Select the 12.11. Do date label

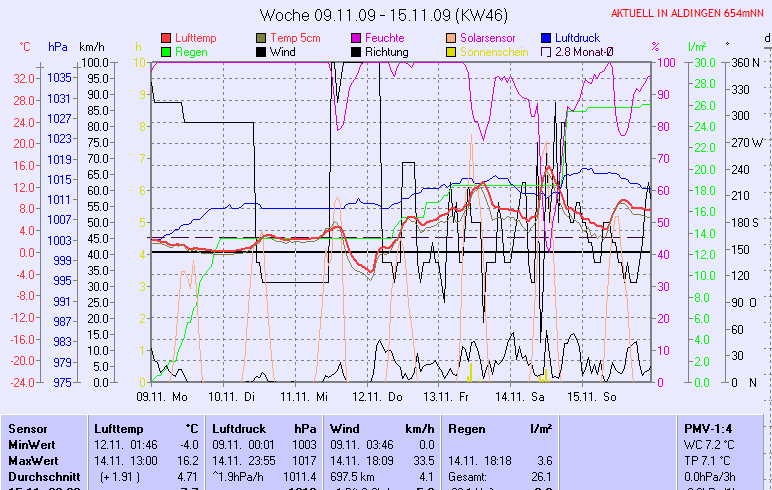pyautogui.click(x=384, y=396)
